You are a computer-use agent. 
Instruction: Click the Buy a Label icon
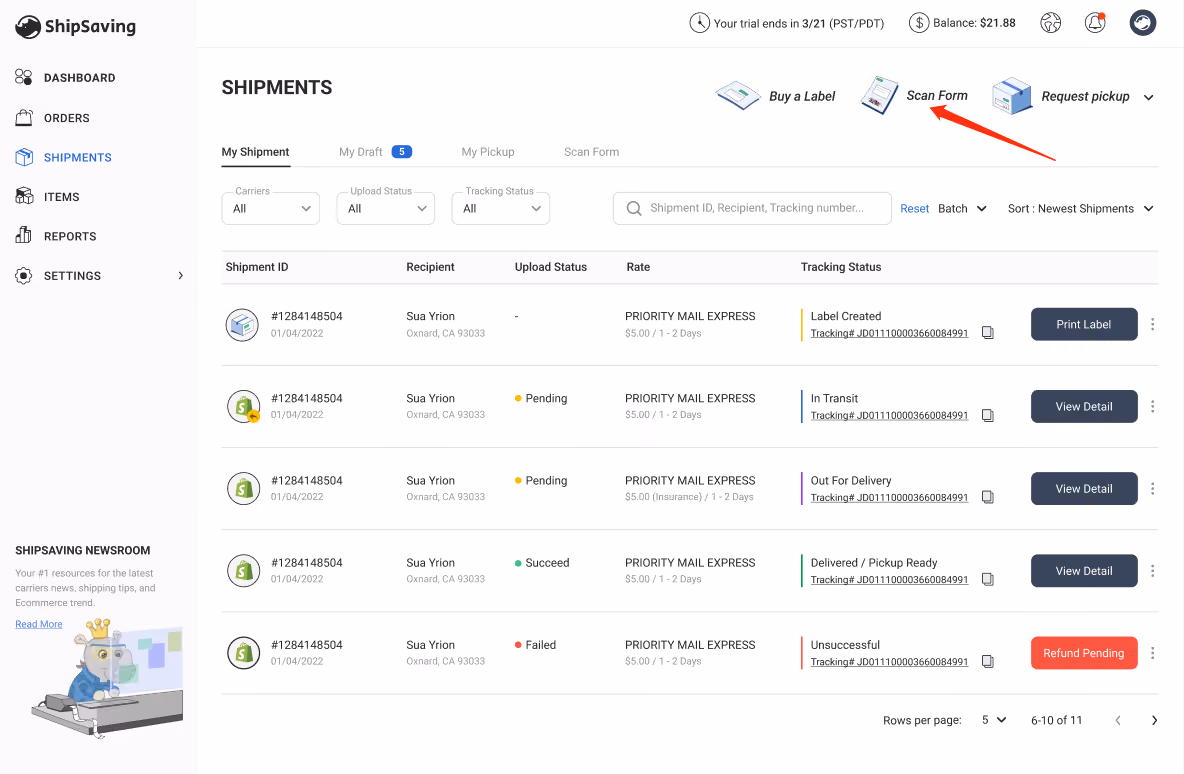pos(737,96)
